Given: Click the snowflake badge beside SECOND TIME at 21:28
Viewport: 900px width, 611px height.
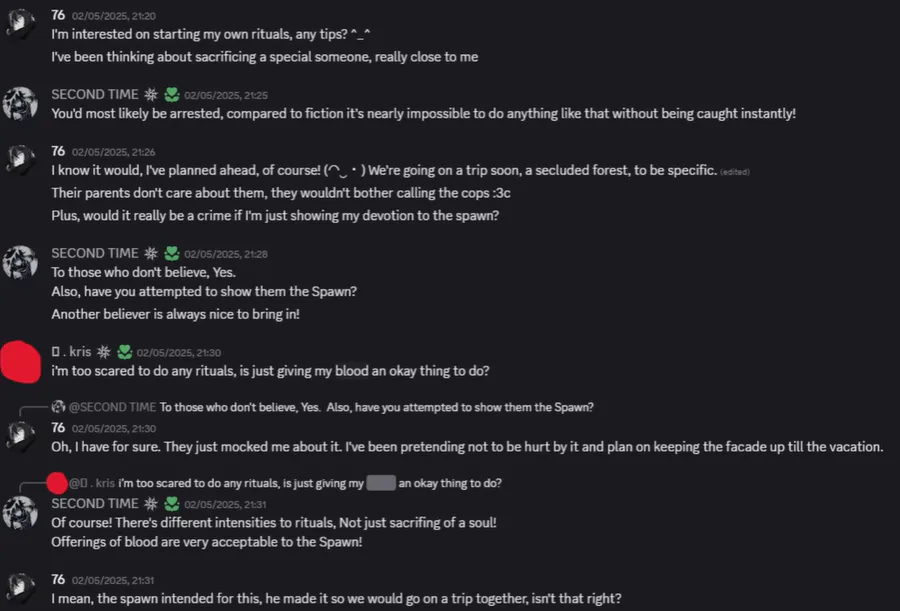Looking at the screenshot, I should [151, 253].
